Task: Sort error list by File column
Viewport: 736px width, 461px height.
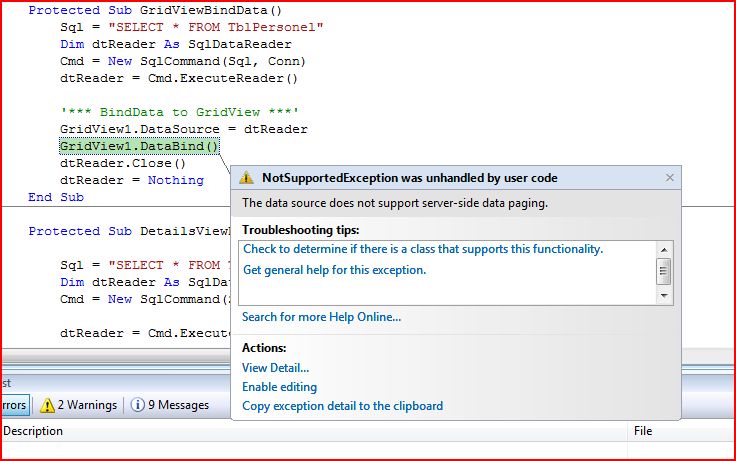Action: 643,431
